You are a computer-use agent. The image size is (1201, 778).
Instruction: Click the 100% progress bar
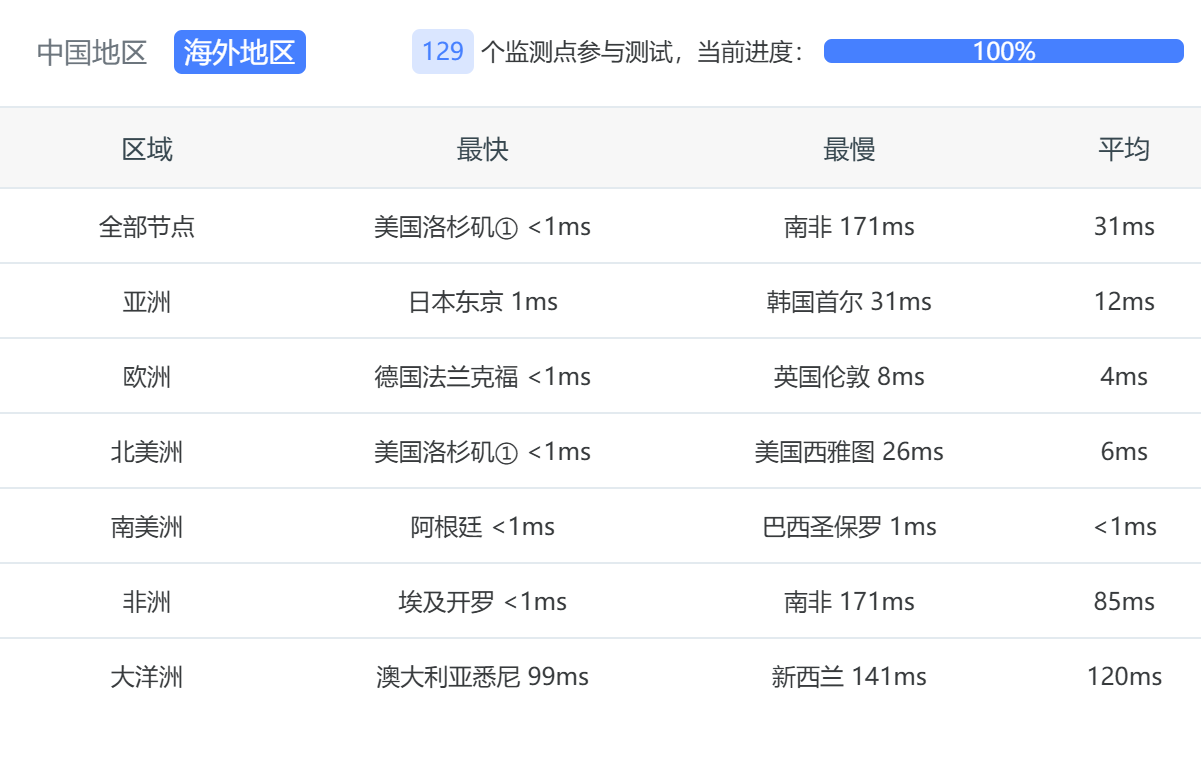pos(1003,51)
